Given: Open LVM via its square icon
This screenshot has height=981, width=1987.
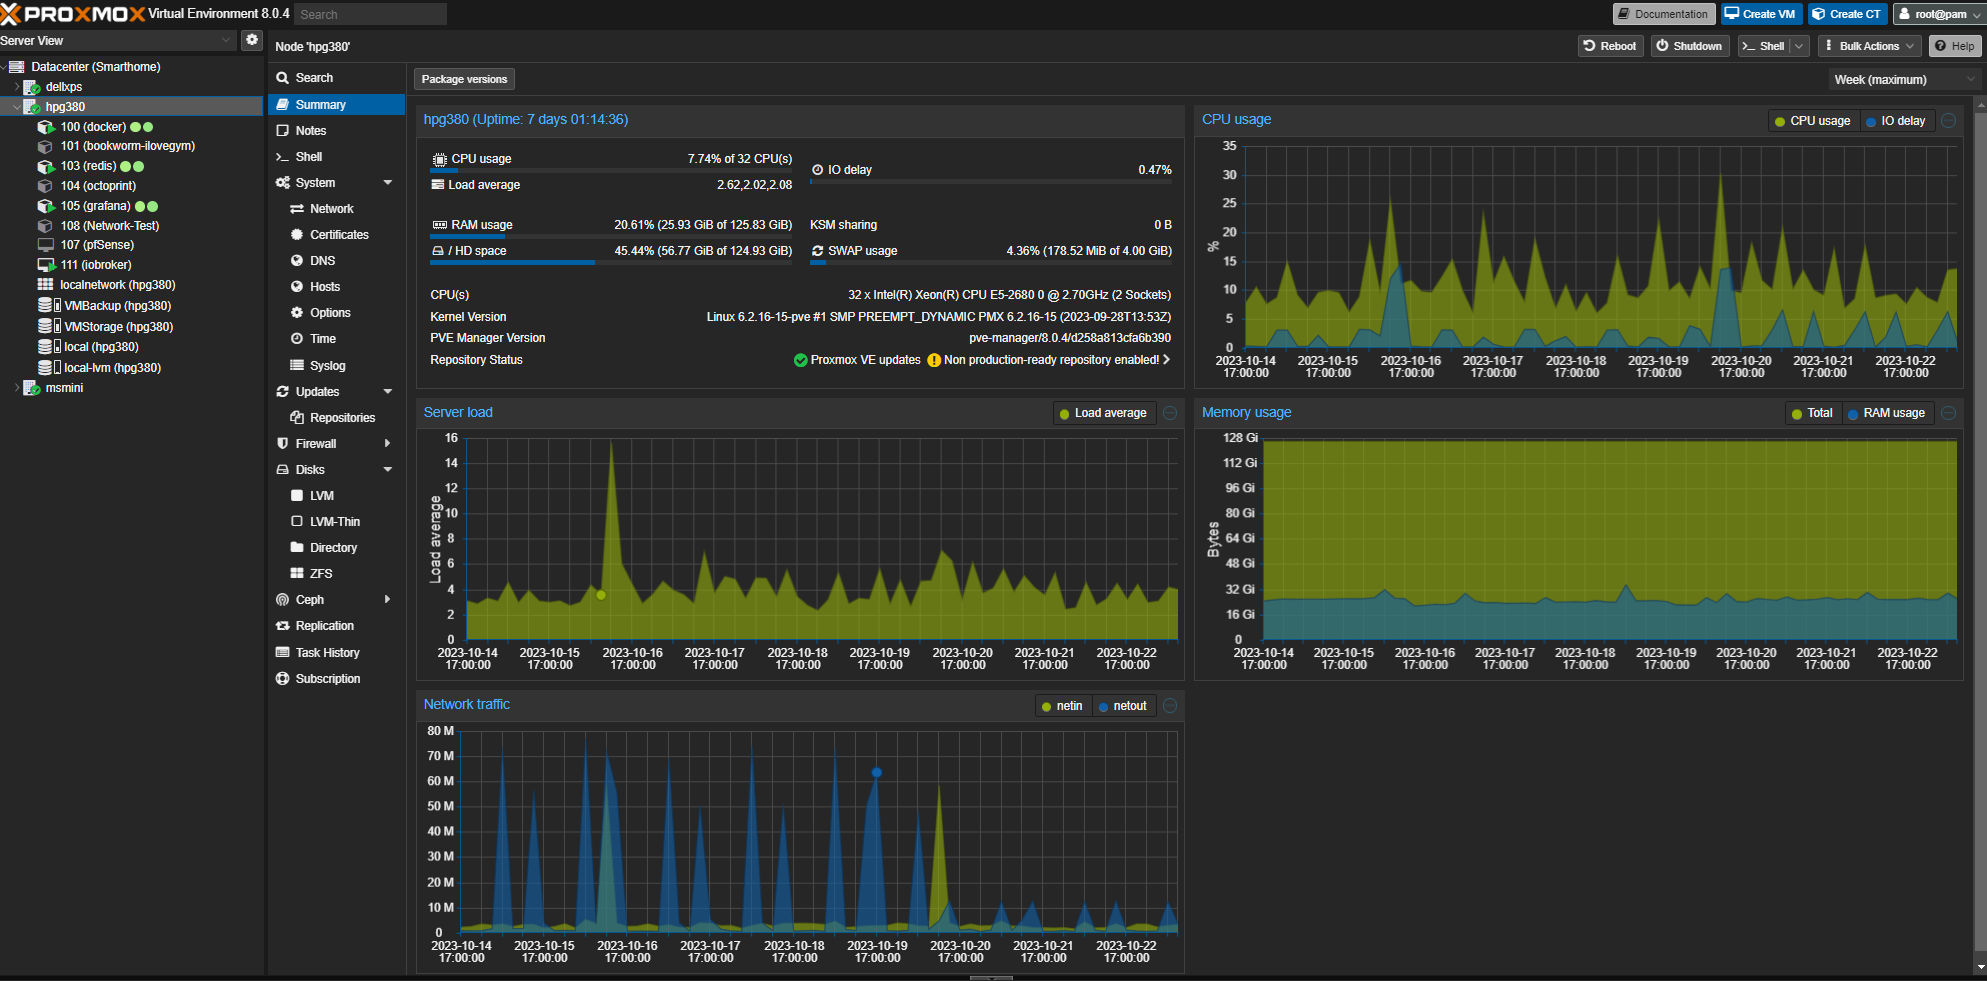Looking at the screenshot, I should click(297, 496).
